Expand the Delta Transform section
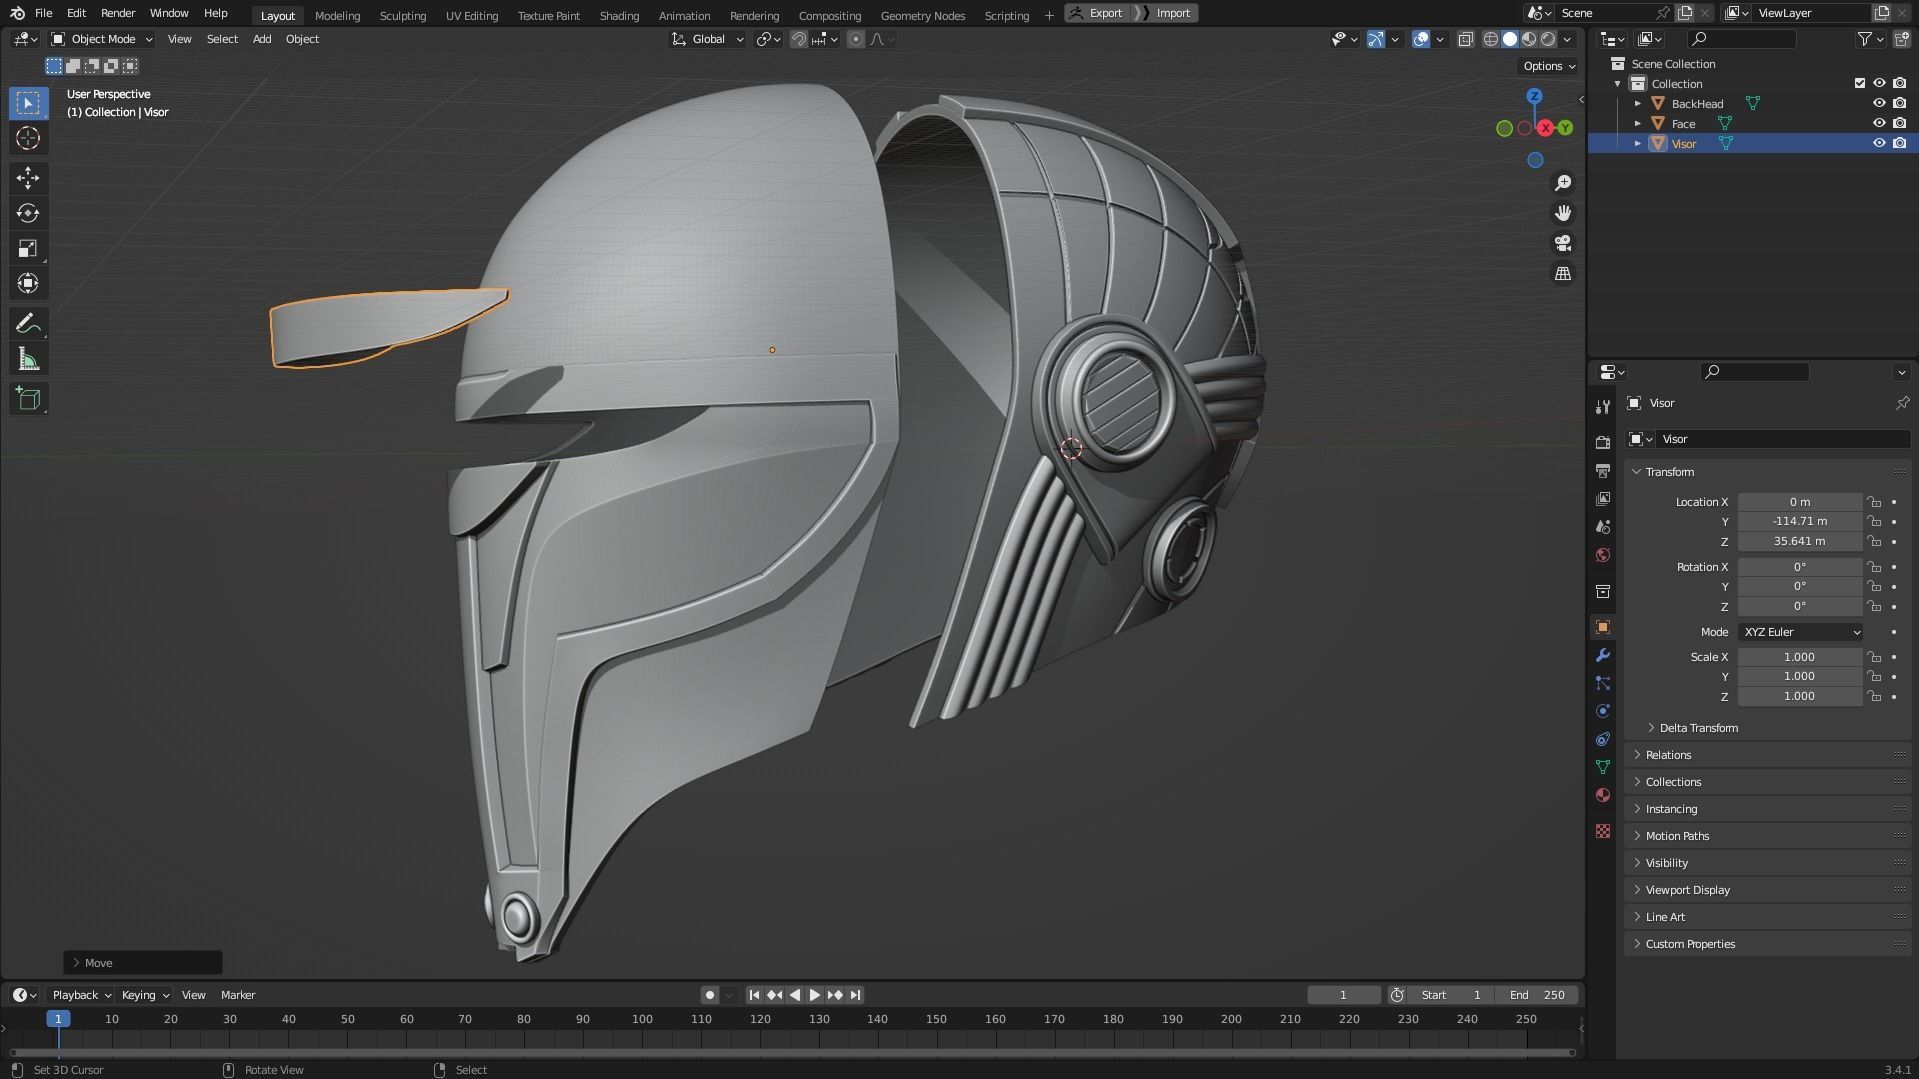The image size is (1919, 1079). 1698,728
